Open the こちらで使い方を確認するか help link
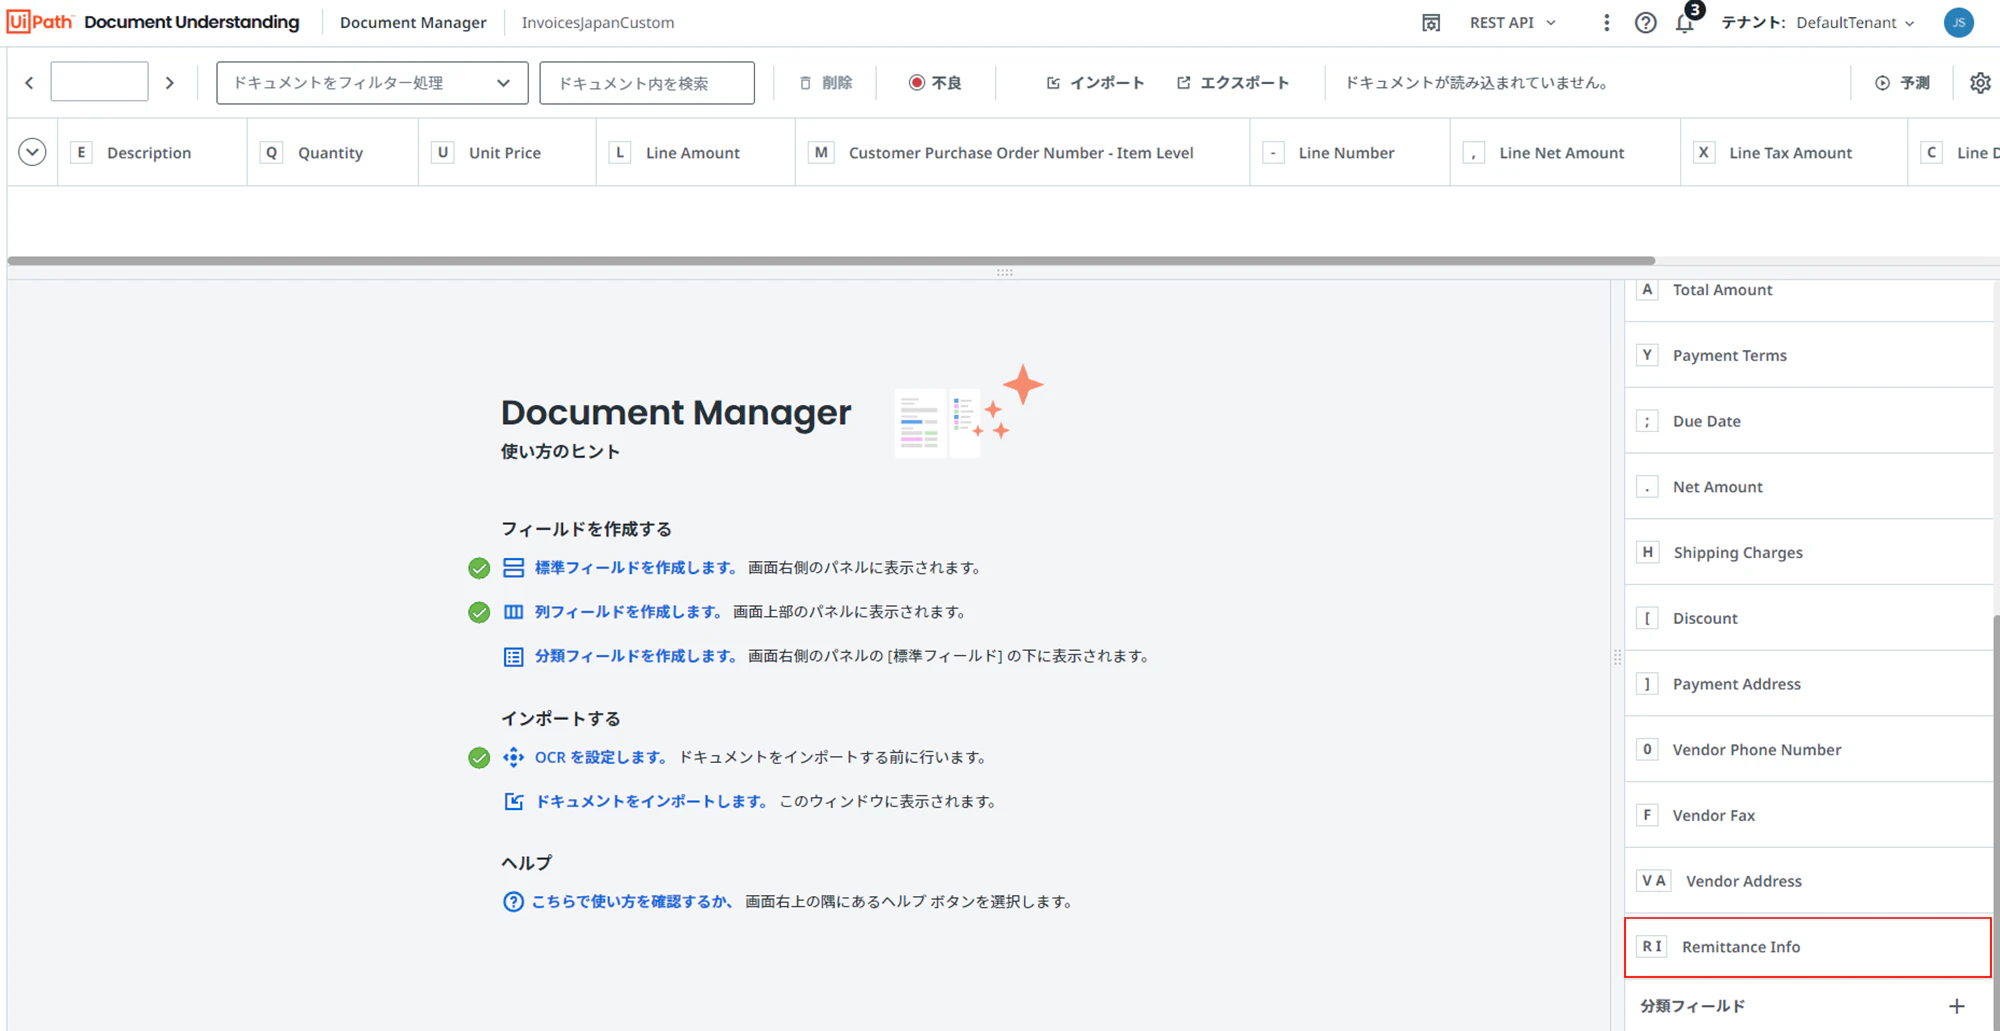Screen dimensions: 2000x1031 coord(633,902)
